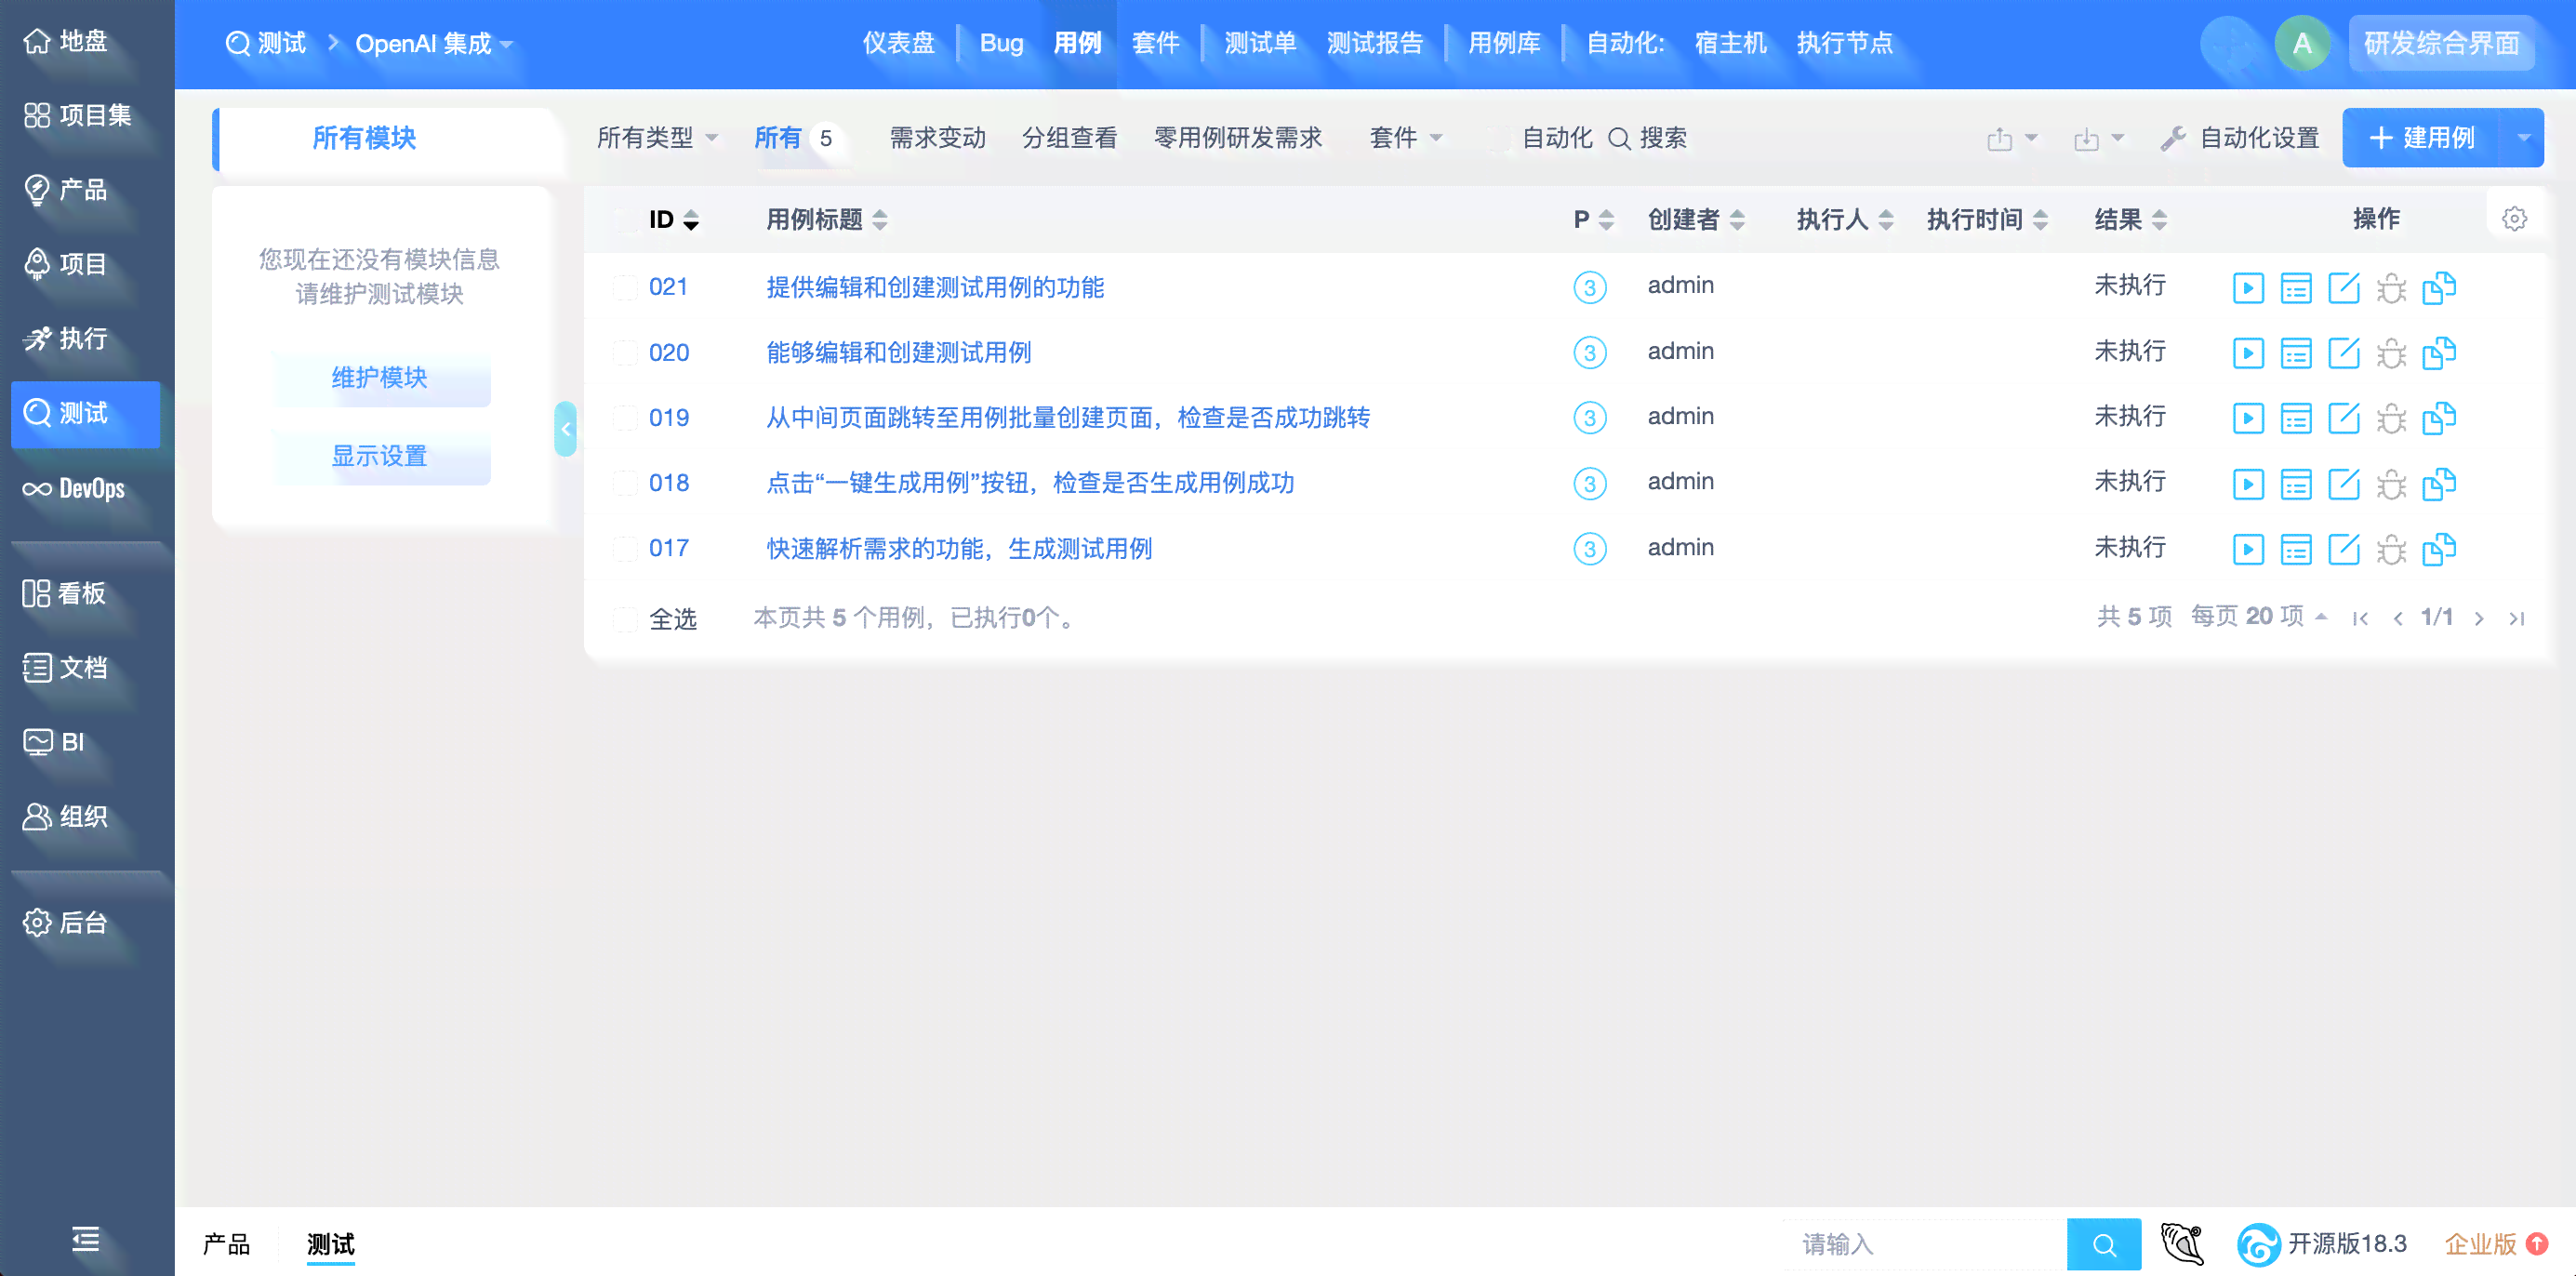Sort by ID column
The width and height of the screenshot is (2576, 1276).
(x=673, y=219)
